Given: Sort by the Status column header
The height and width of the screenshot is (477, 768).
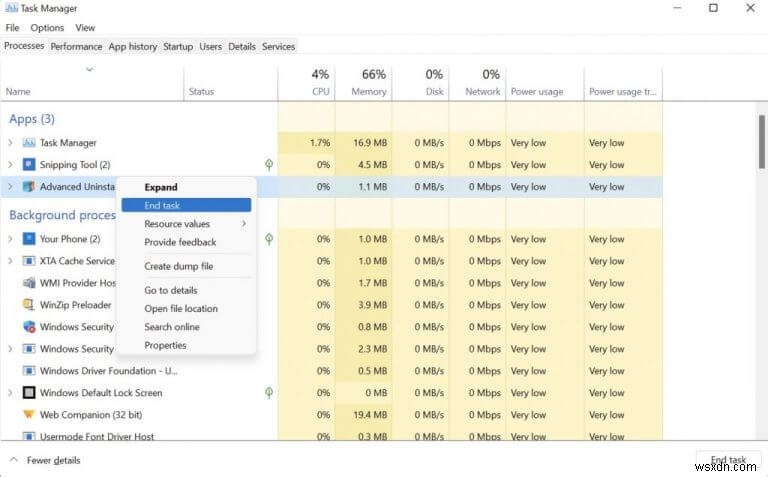Looking at the screenshot, I should coord(231,82).
